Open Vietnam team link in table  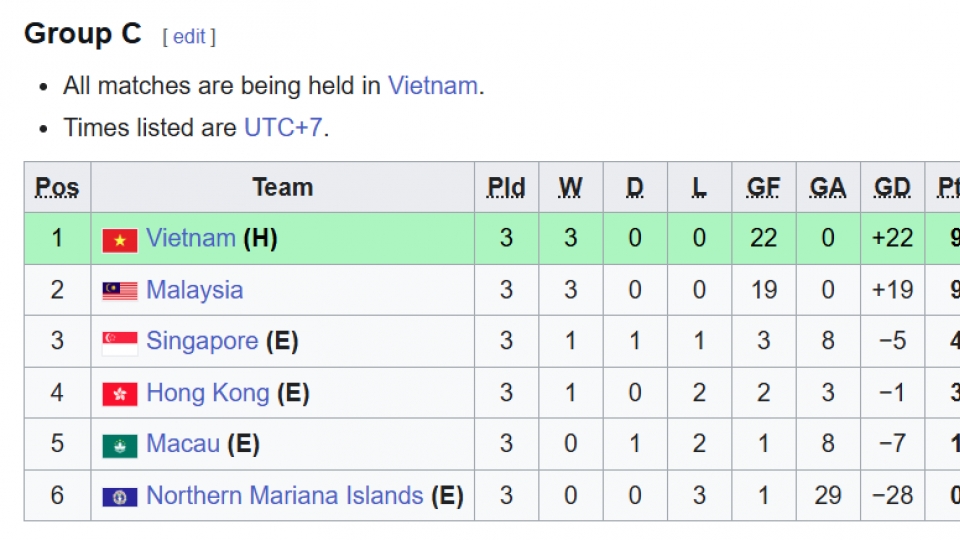190,238
